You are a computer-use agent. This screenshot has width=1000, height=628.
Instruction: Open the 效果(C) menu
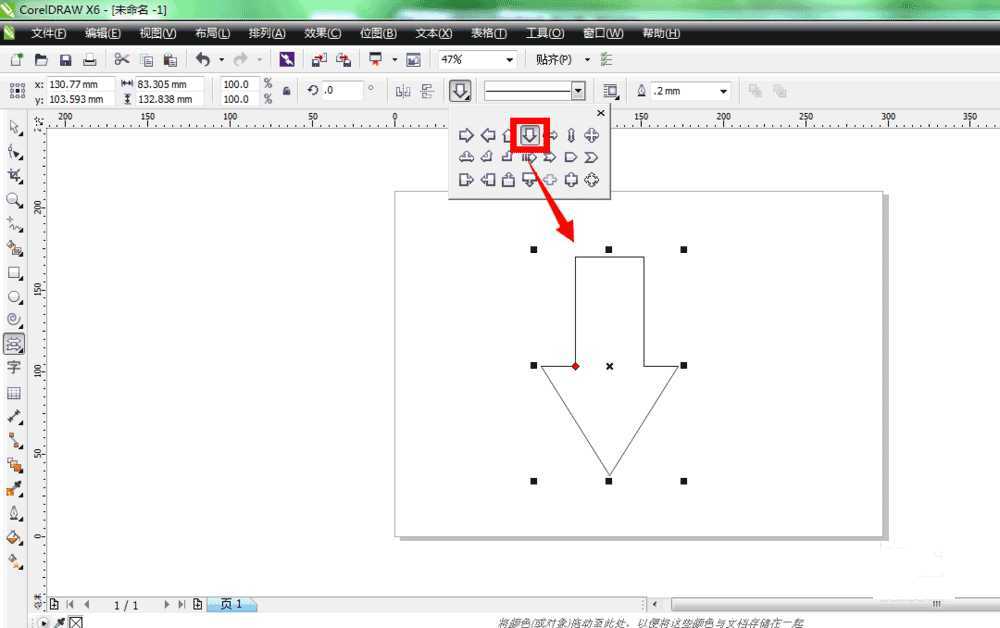click(x=322, y=33)
